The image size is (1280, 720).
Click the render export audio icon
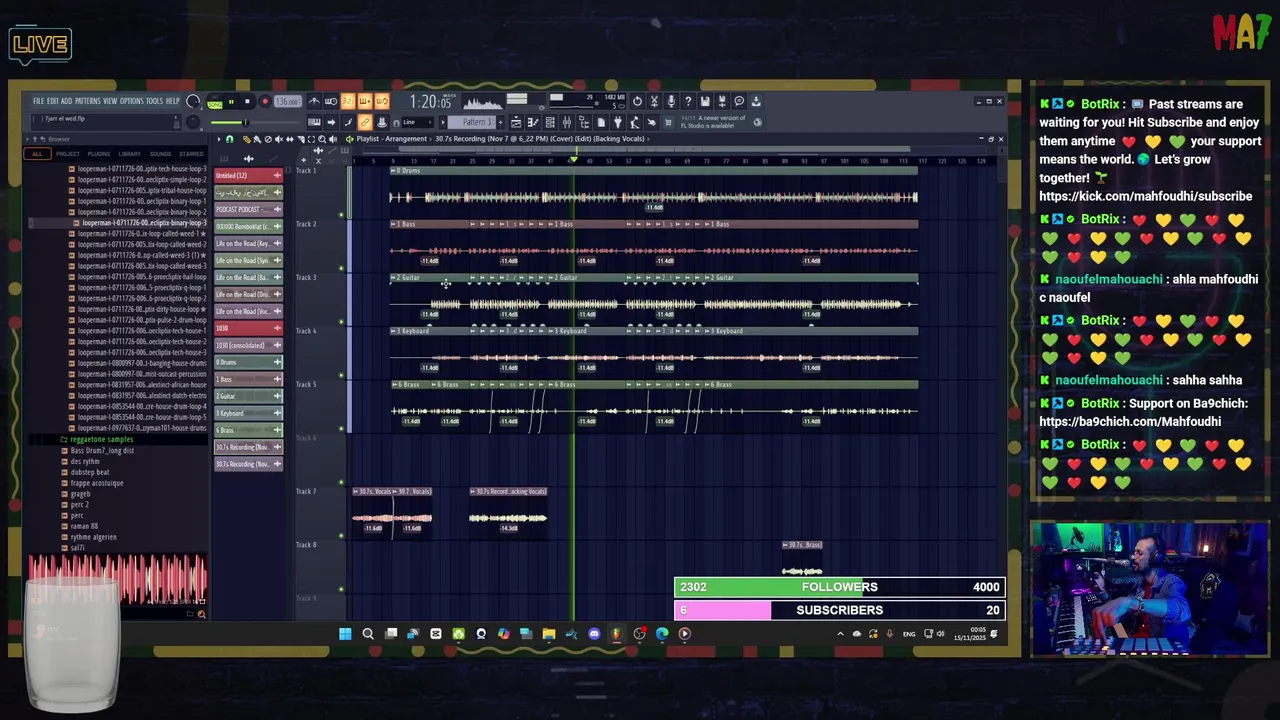(x=722, y=101)
